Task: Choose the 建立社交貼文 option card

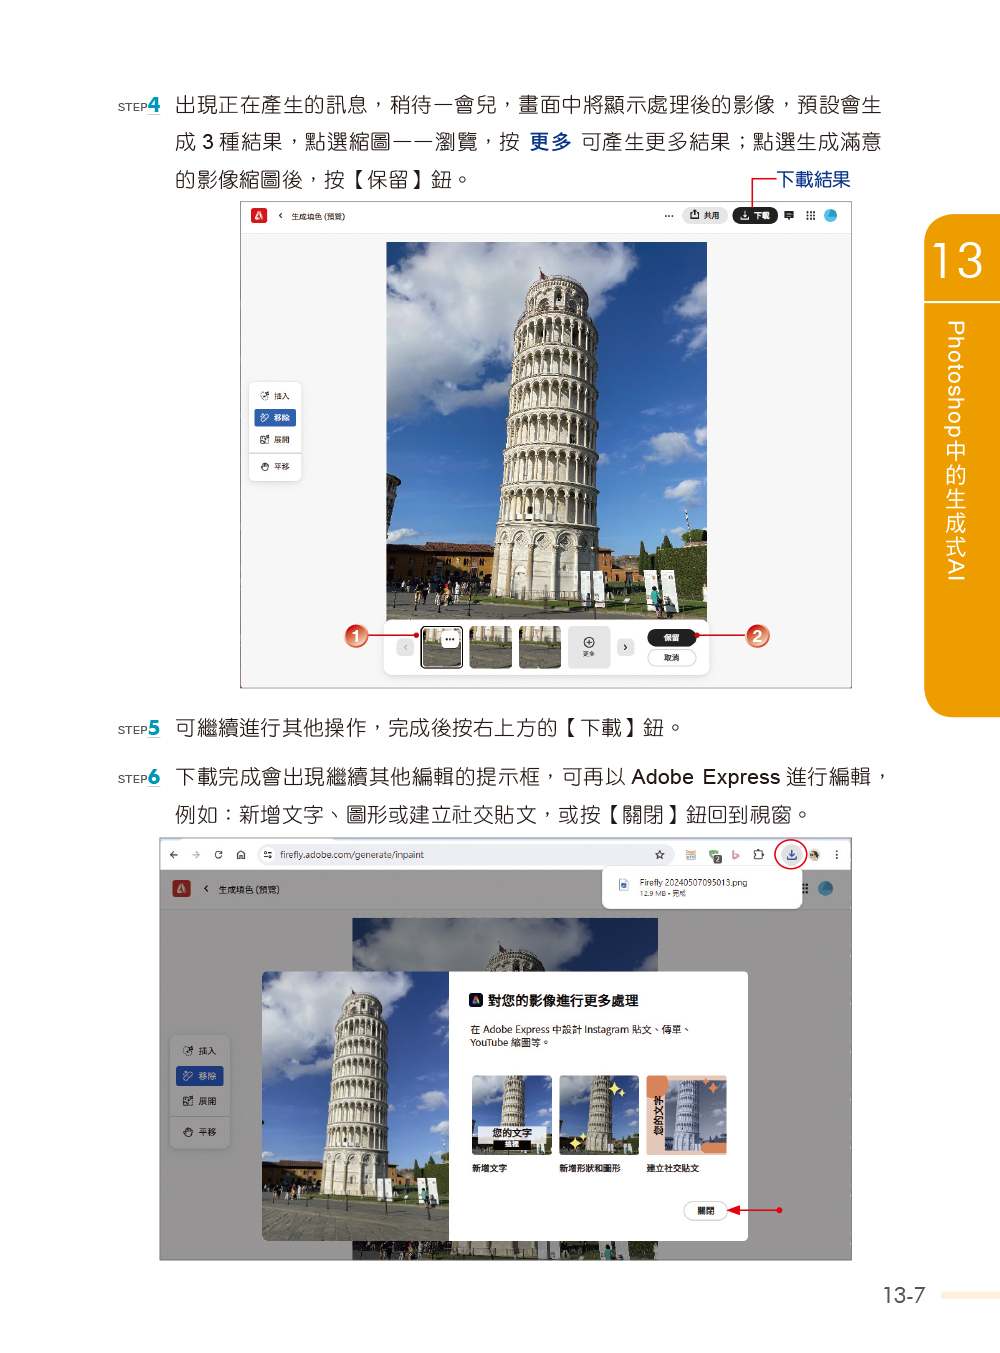Action: [x=686, y=1116]
